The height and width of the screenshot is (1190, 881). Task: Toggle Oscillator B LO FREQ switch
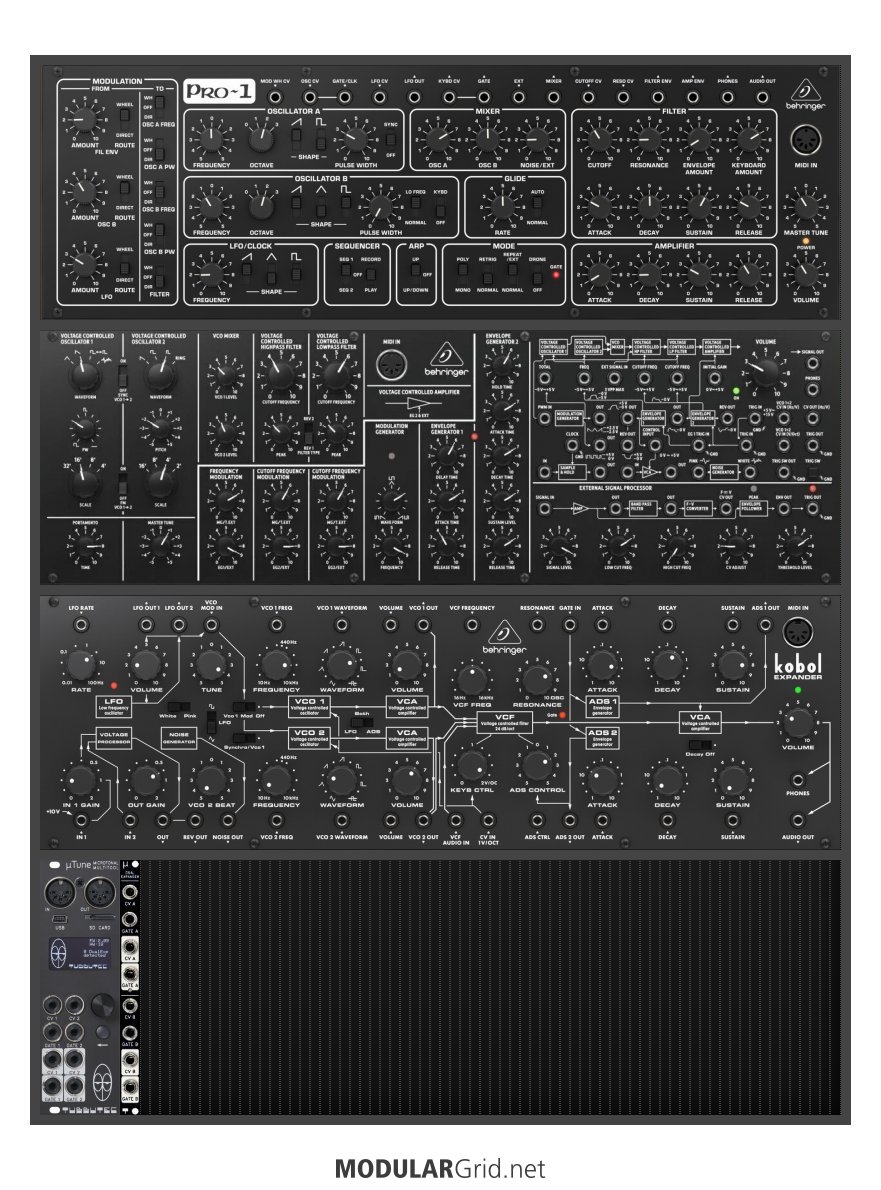pyautogui.click(x=415, y=206)
